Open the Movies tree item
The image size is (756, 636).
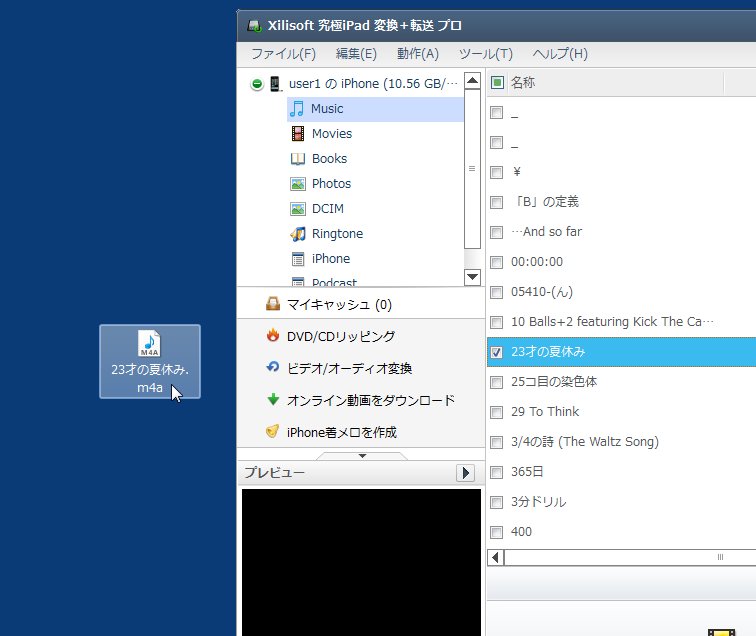coord(332,134)
